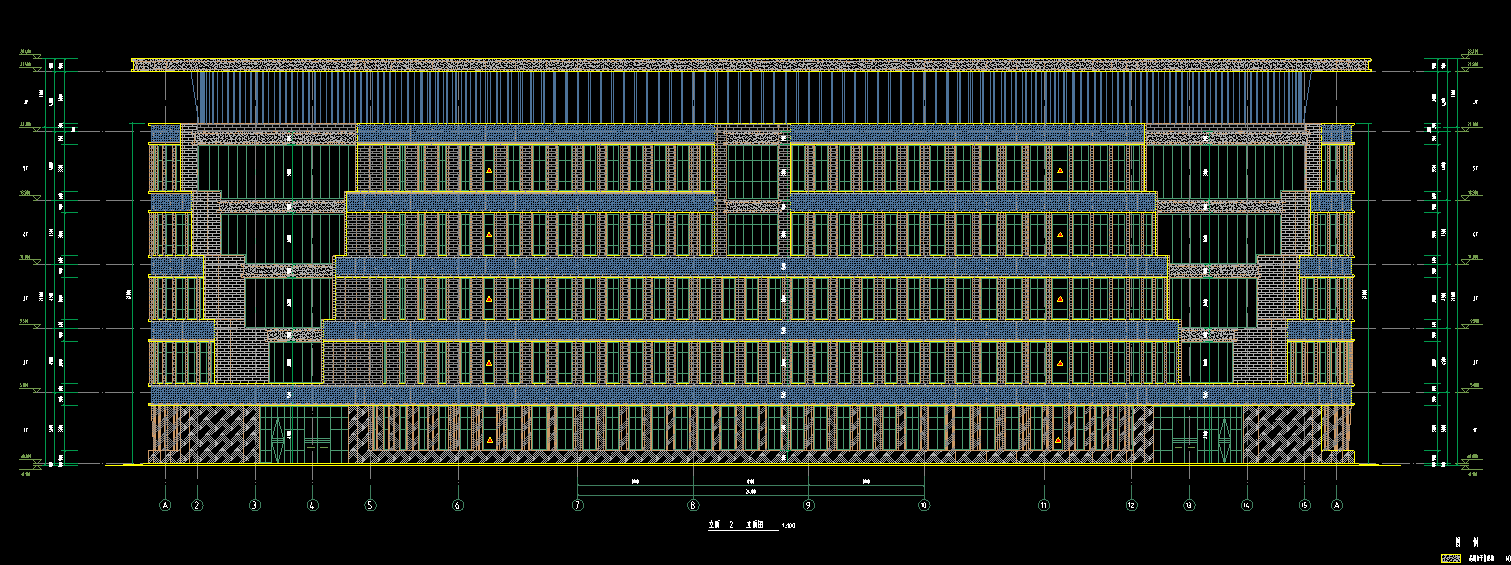The image size is (1511, 565).
Task: Click ground-floor orange triangle marker on right side
Action: pos(1058,440)
